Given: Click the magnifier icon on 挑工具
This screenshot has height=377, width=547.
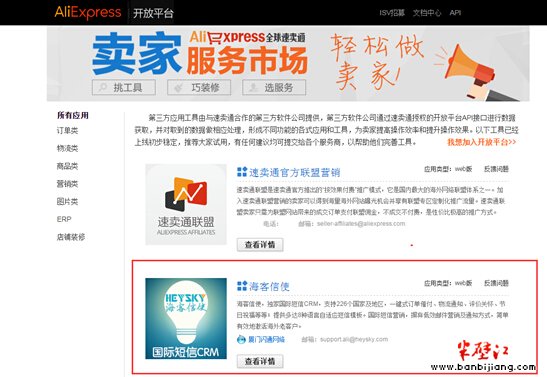Looking at the screenshot, I should tap(103, 87).
